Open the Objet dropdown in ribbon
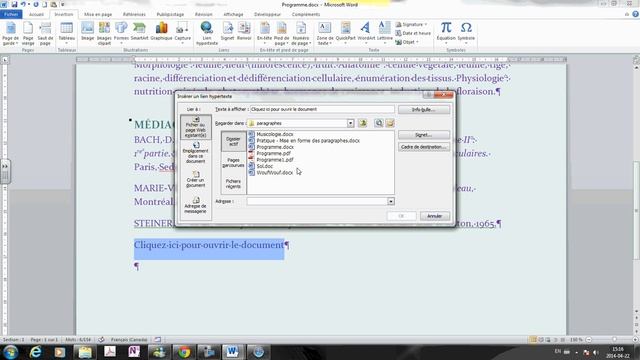Image resolution: width=640 pixels, height=360 pixels. click(407, 42)
